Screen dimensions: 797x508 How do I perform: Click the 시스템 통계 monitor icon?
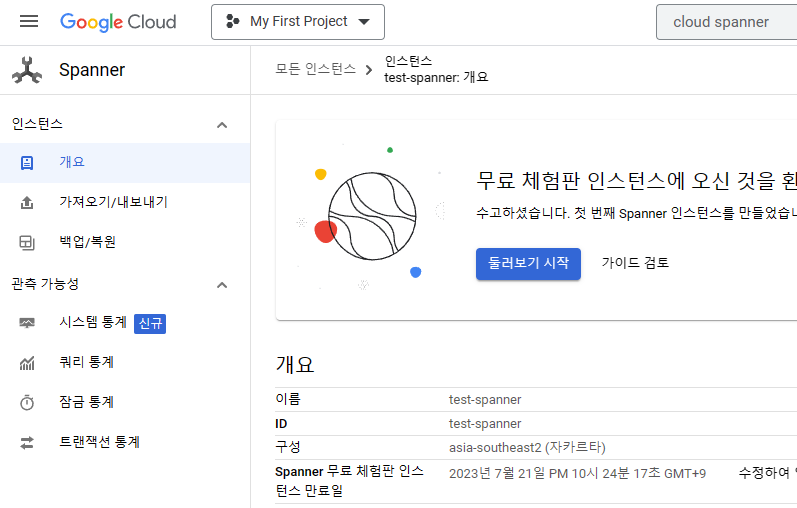27,323
